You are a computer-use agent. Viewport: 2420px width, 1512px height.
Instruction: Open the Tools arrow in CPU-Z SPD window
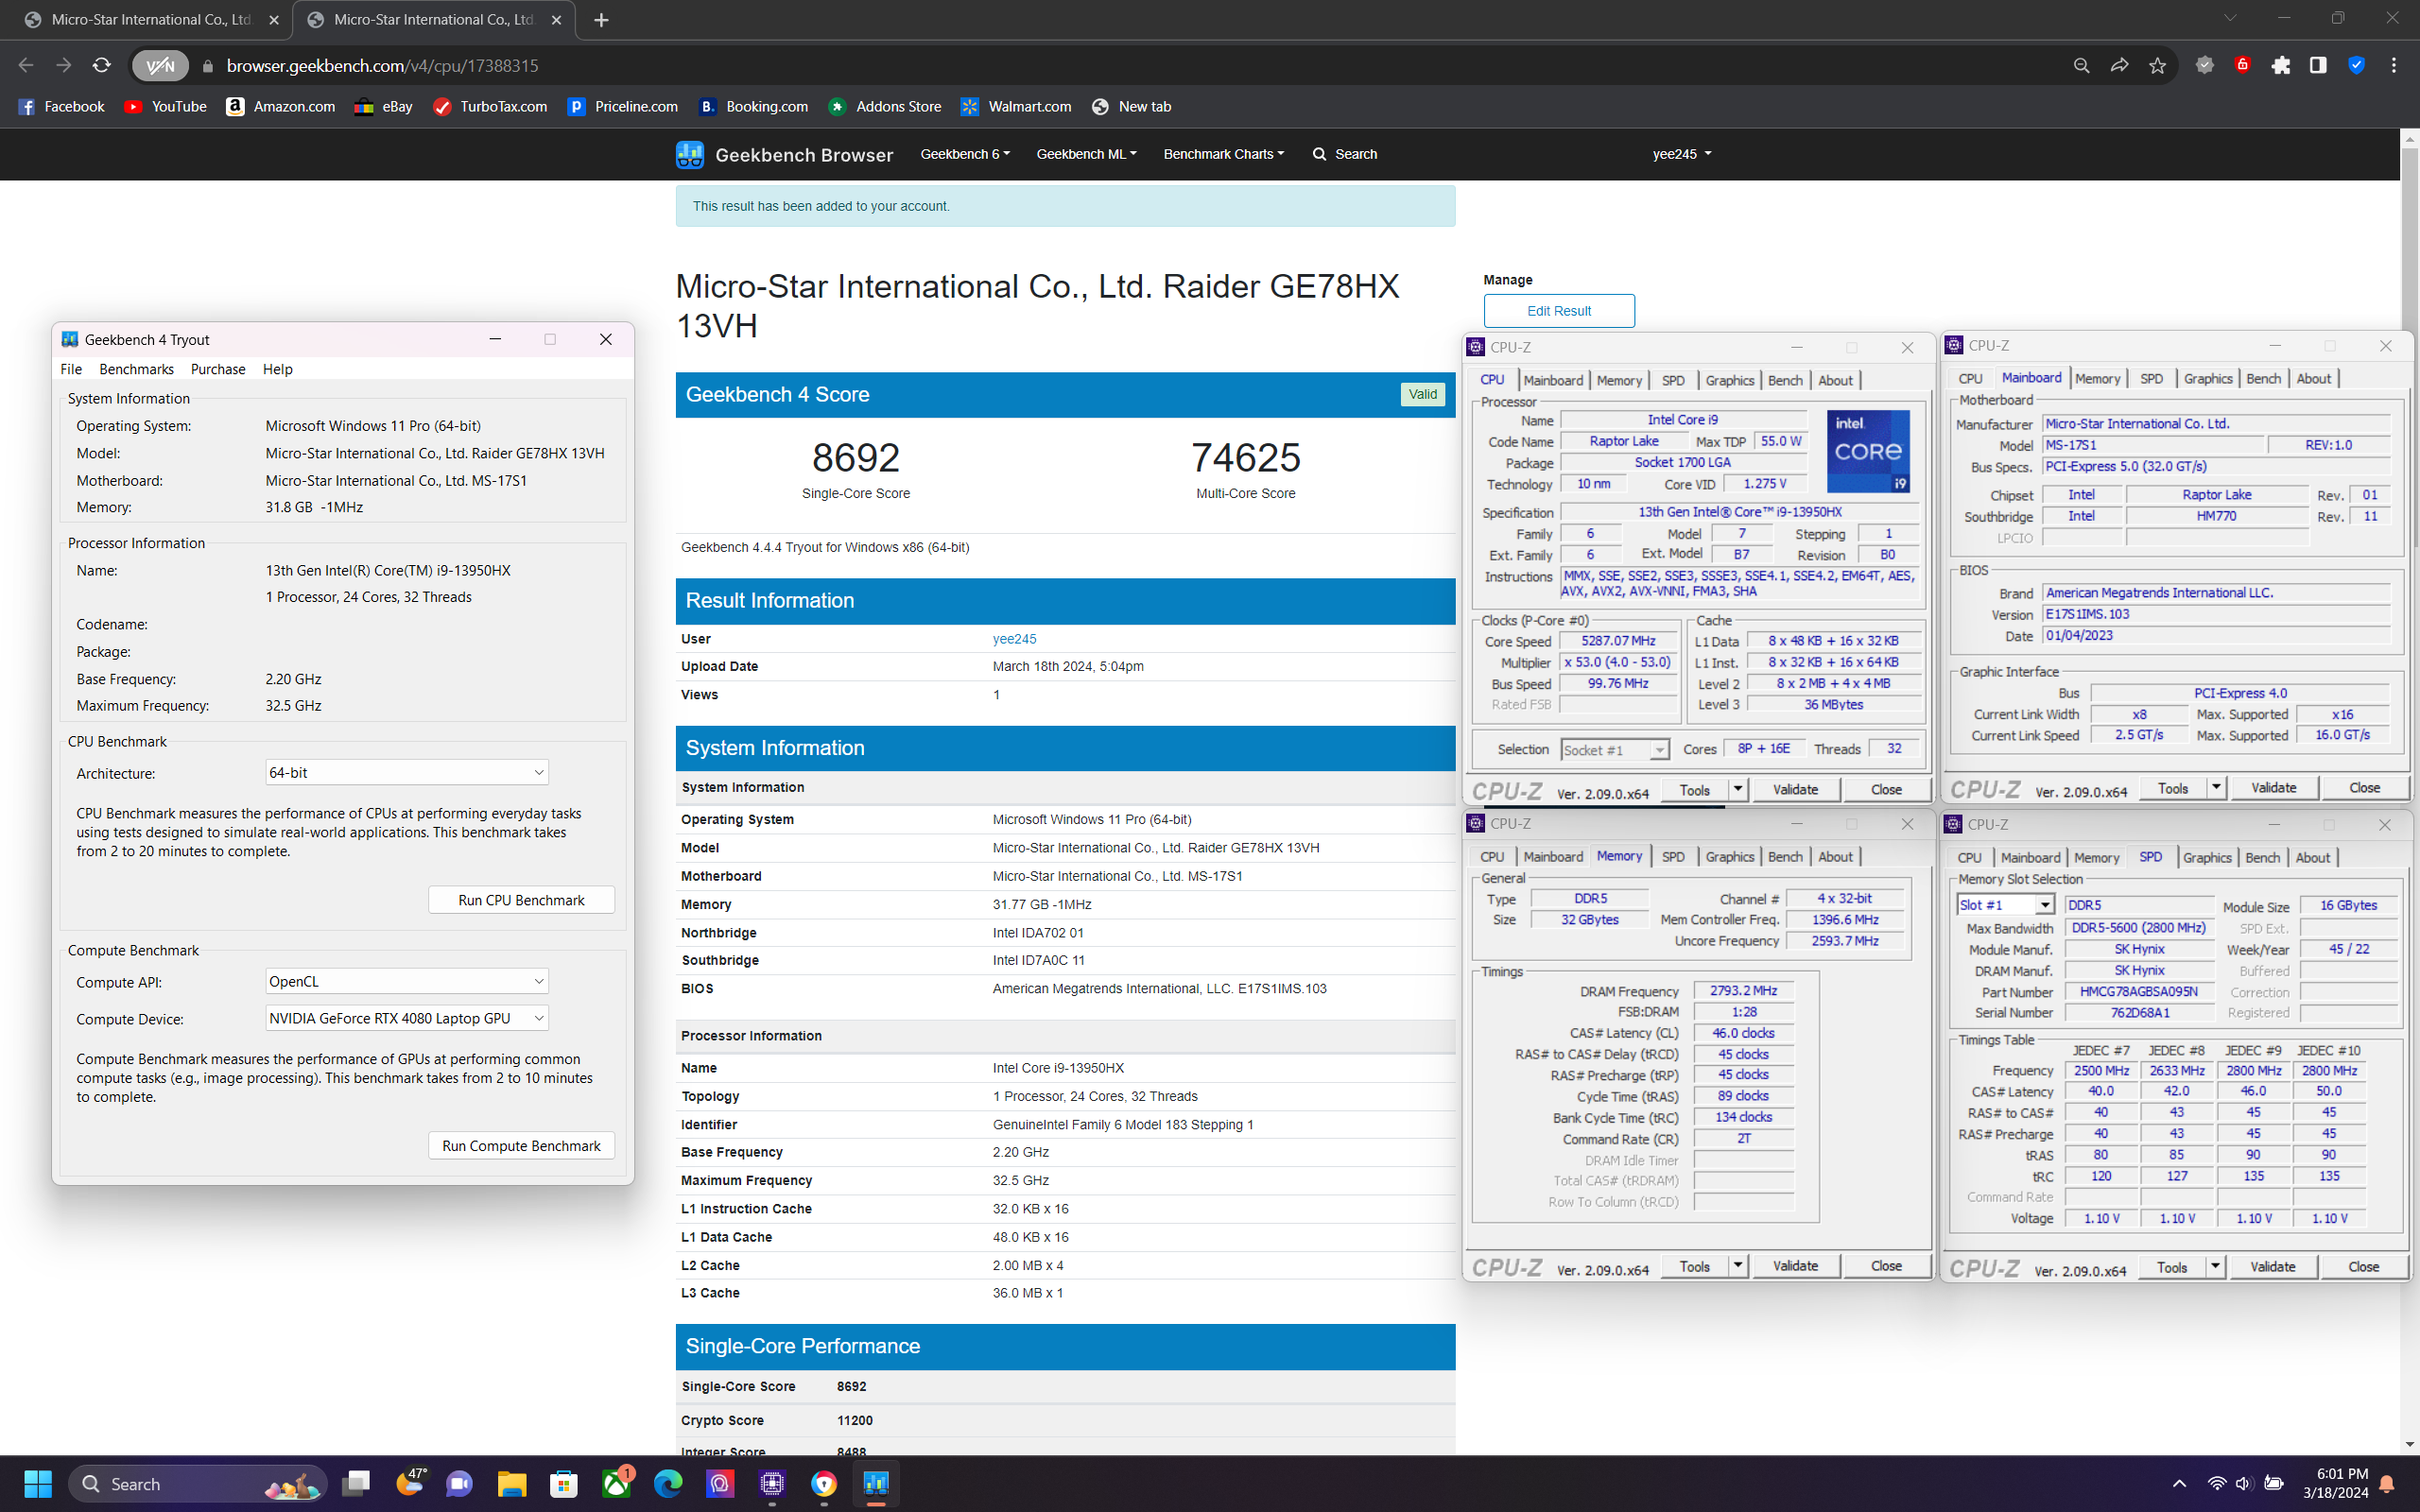tap(2215, 1266)
